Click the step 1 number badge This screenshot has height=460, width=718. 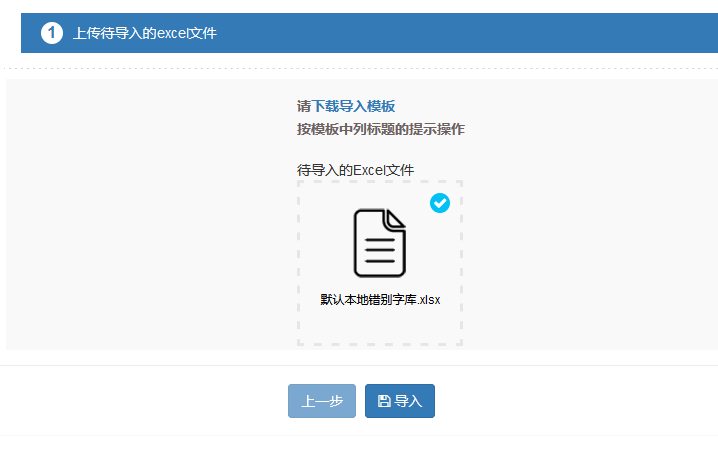52,33
